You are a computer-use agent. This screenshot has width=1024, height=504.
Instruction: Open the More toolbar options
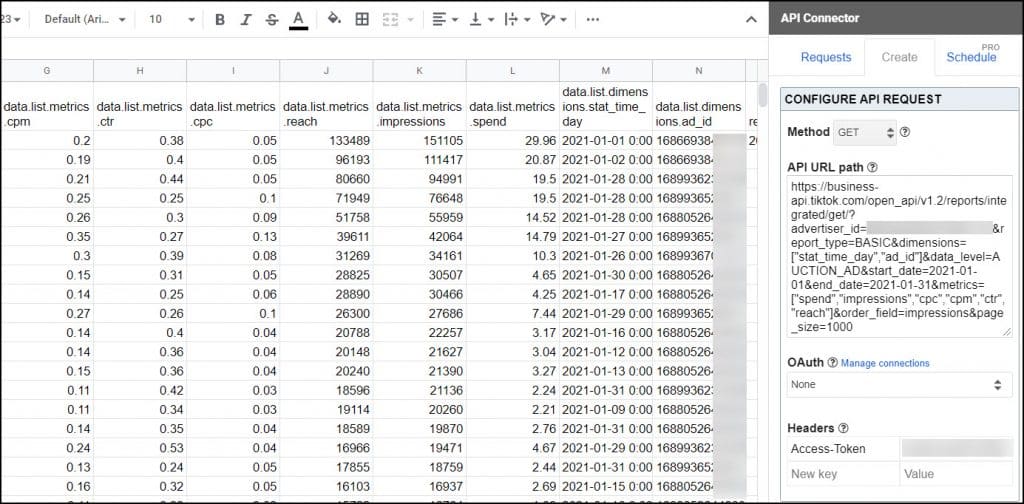[x=593, y=20]
